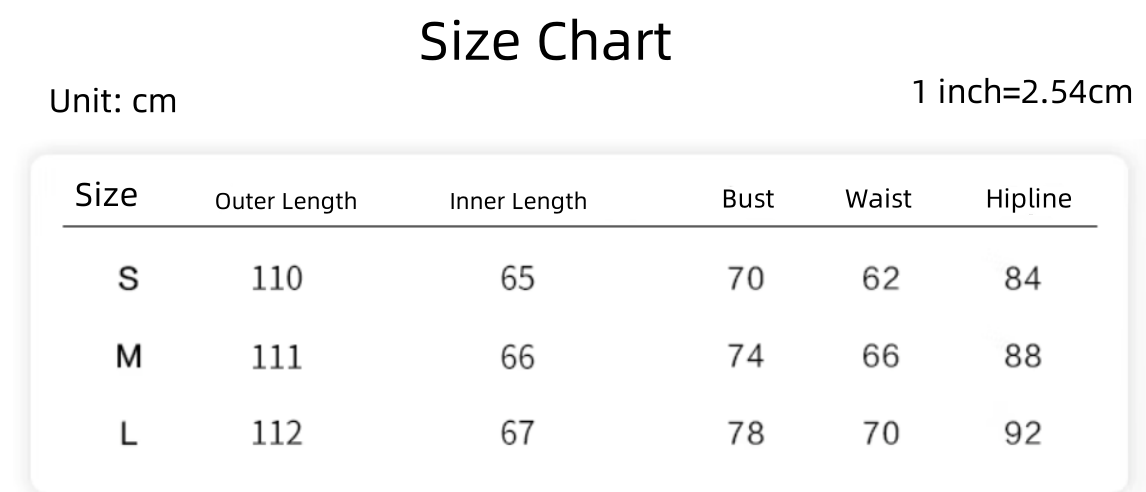Viewport: 1146px width, 492px height.
Task: Click the Size Chart title
Action: 545,43
